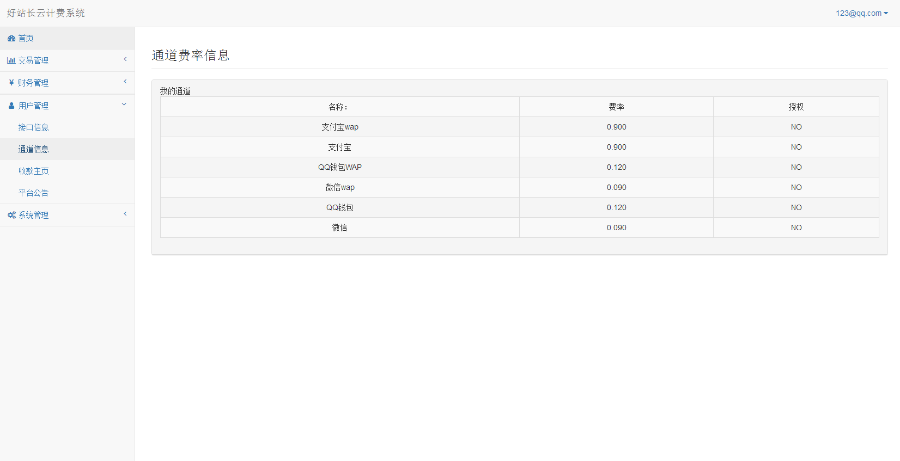900x461 pixels.
Task: Expand the 财务管理 menu chevron
Action: (x=125, y=83)
